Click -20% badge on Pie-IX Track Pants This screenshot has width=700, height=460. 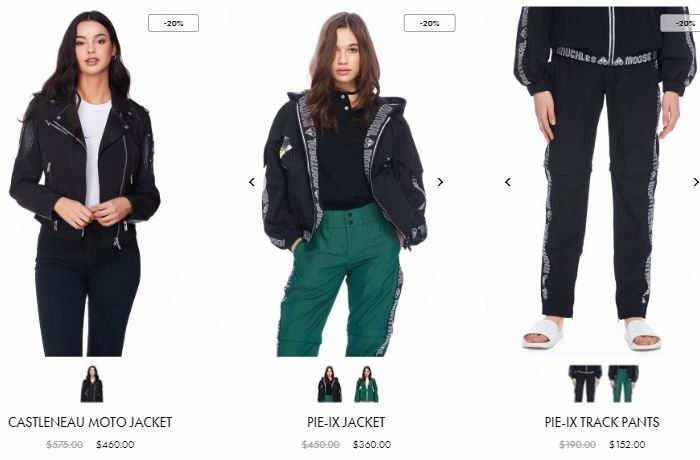682,23
